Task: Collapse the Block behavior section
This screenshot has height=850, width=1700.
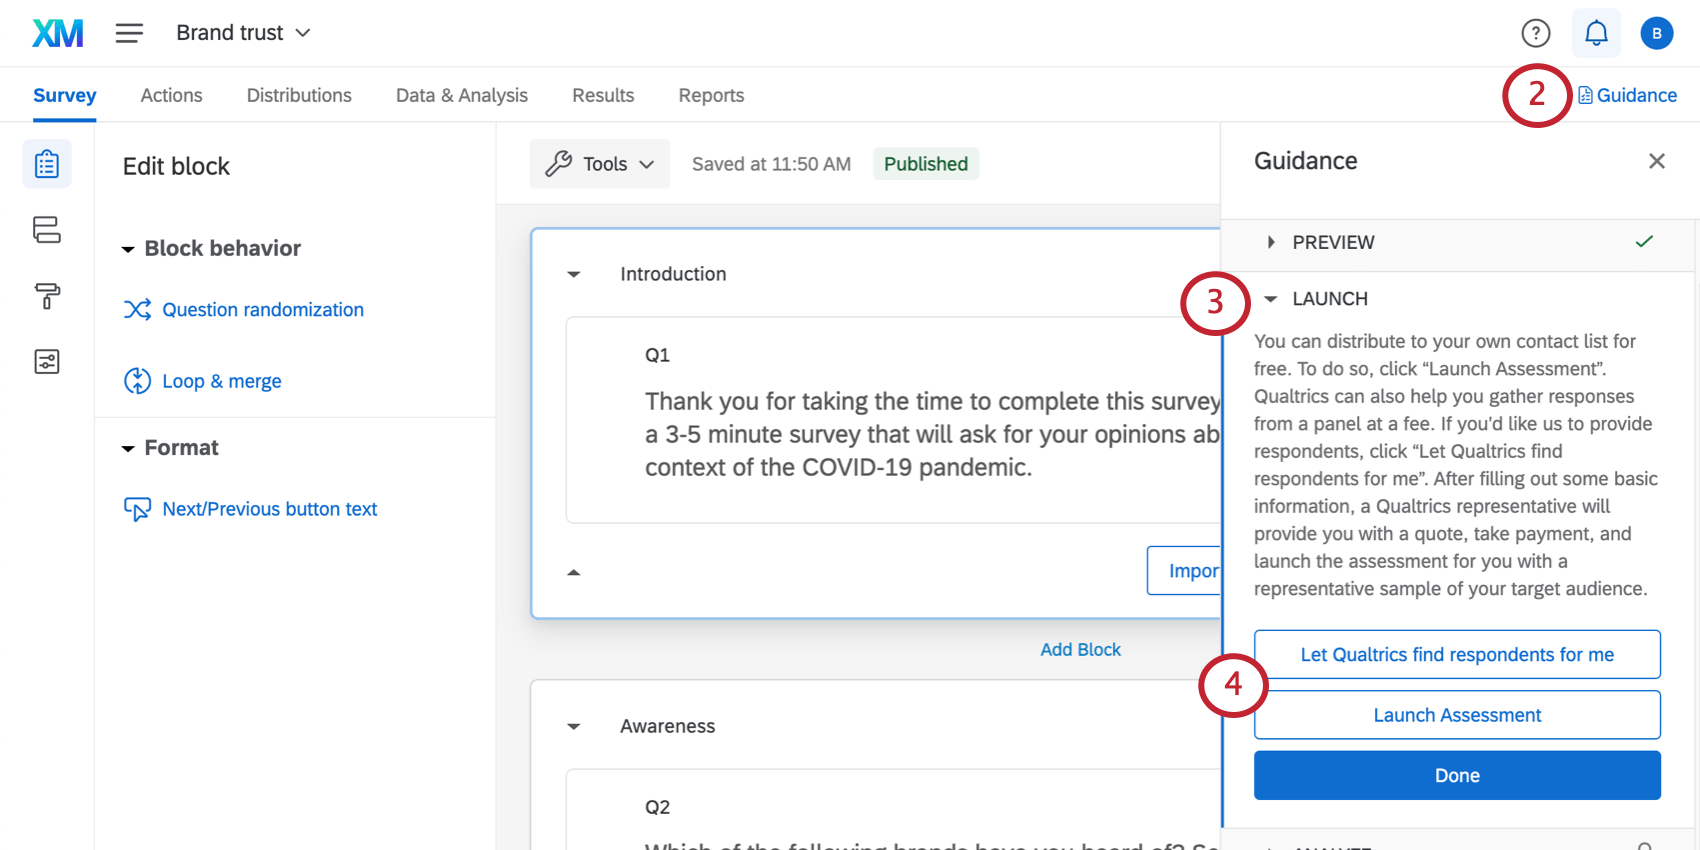Action: pyautogui.click(x=128, y=249)
